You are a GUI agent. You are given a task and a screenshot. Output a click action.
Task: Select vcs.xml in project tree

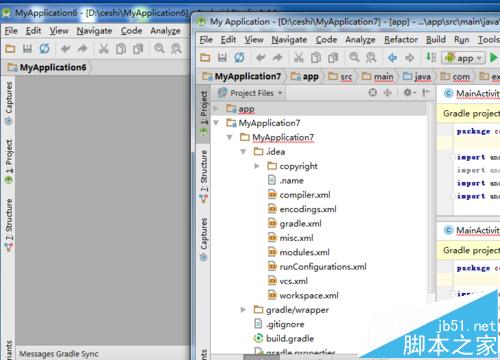[x=288, y=281]
